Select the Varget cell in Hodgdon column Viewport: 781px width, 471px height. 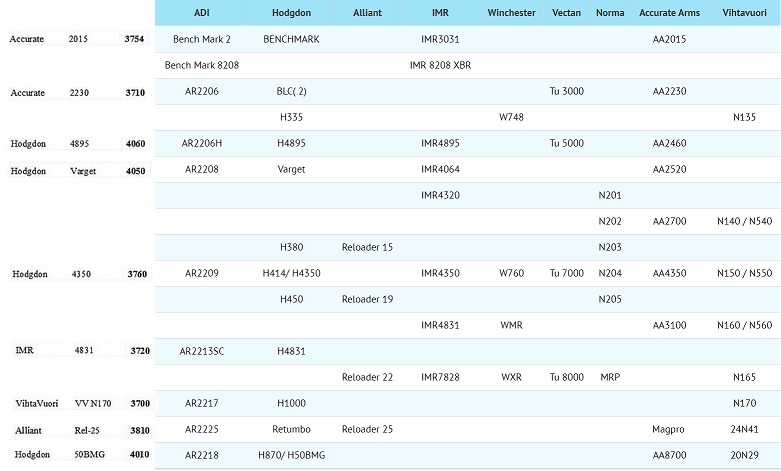click(x=291, y=169)
